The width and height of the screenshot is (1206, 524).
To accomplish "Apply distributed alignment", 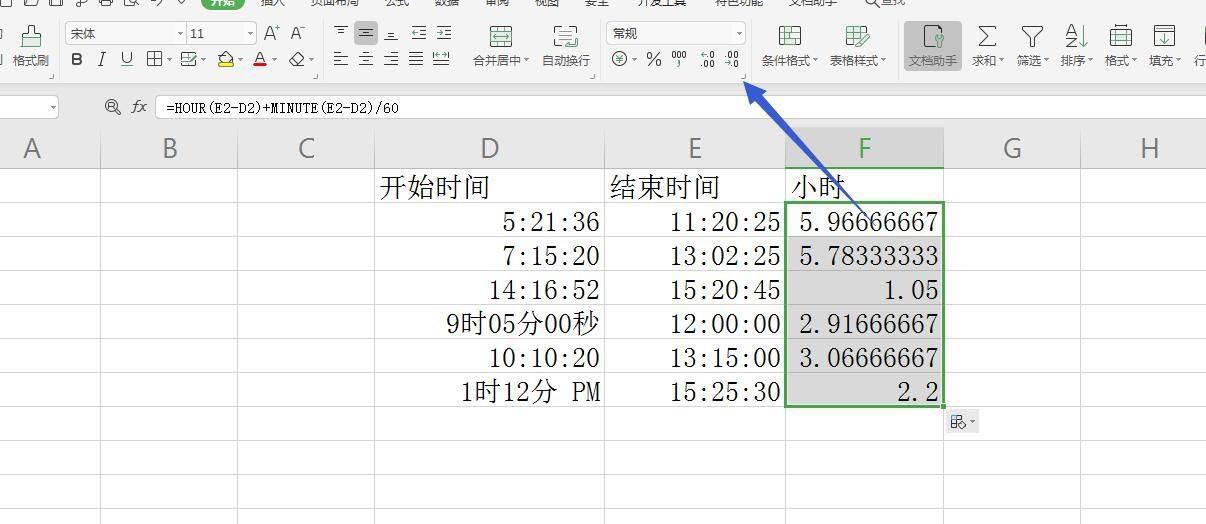I will (x=441, y=60).
